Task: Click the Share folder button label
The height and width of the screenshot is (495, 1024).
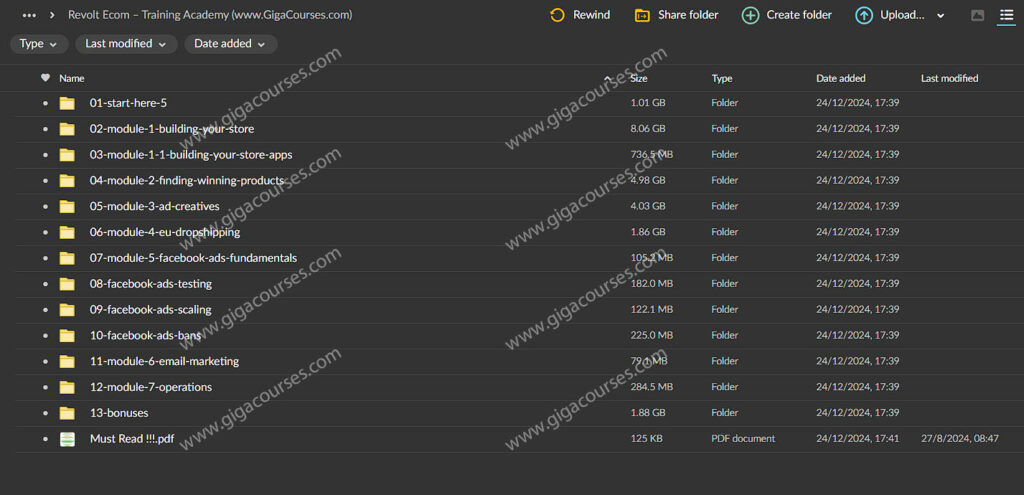Action: click(x=688, y=15)
